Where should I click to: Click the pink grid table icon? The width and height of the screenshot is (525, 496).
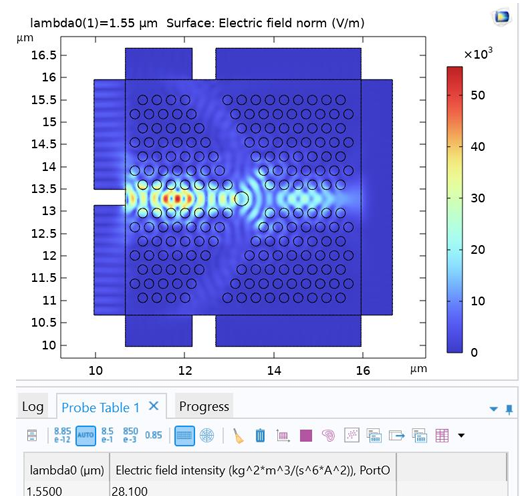click(442, 436)
